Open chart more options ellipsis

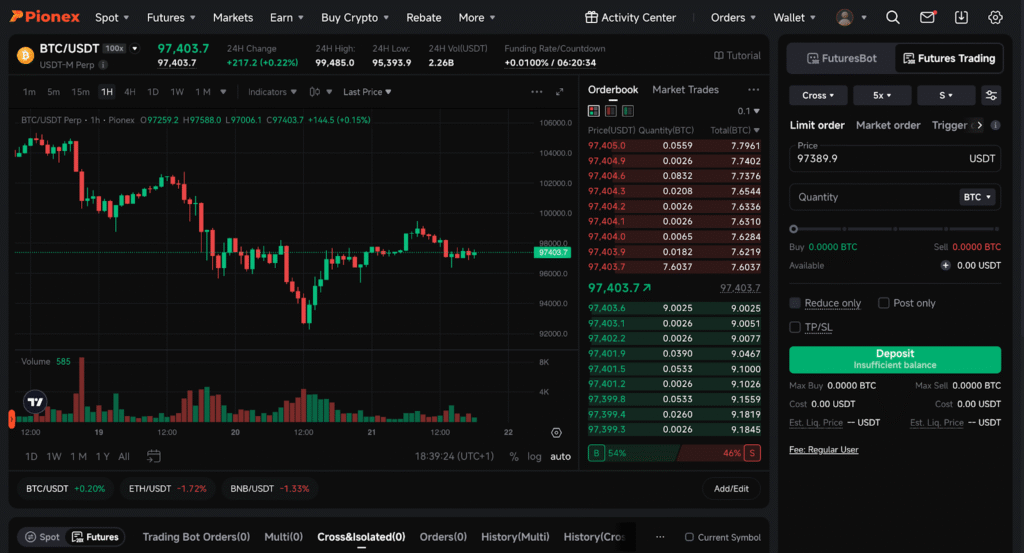point(537,92)
